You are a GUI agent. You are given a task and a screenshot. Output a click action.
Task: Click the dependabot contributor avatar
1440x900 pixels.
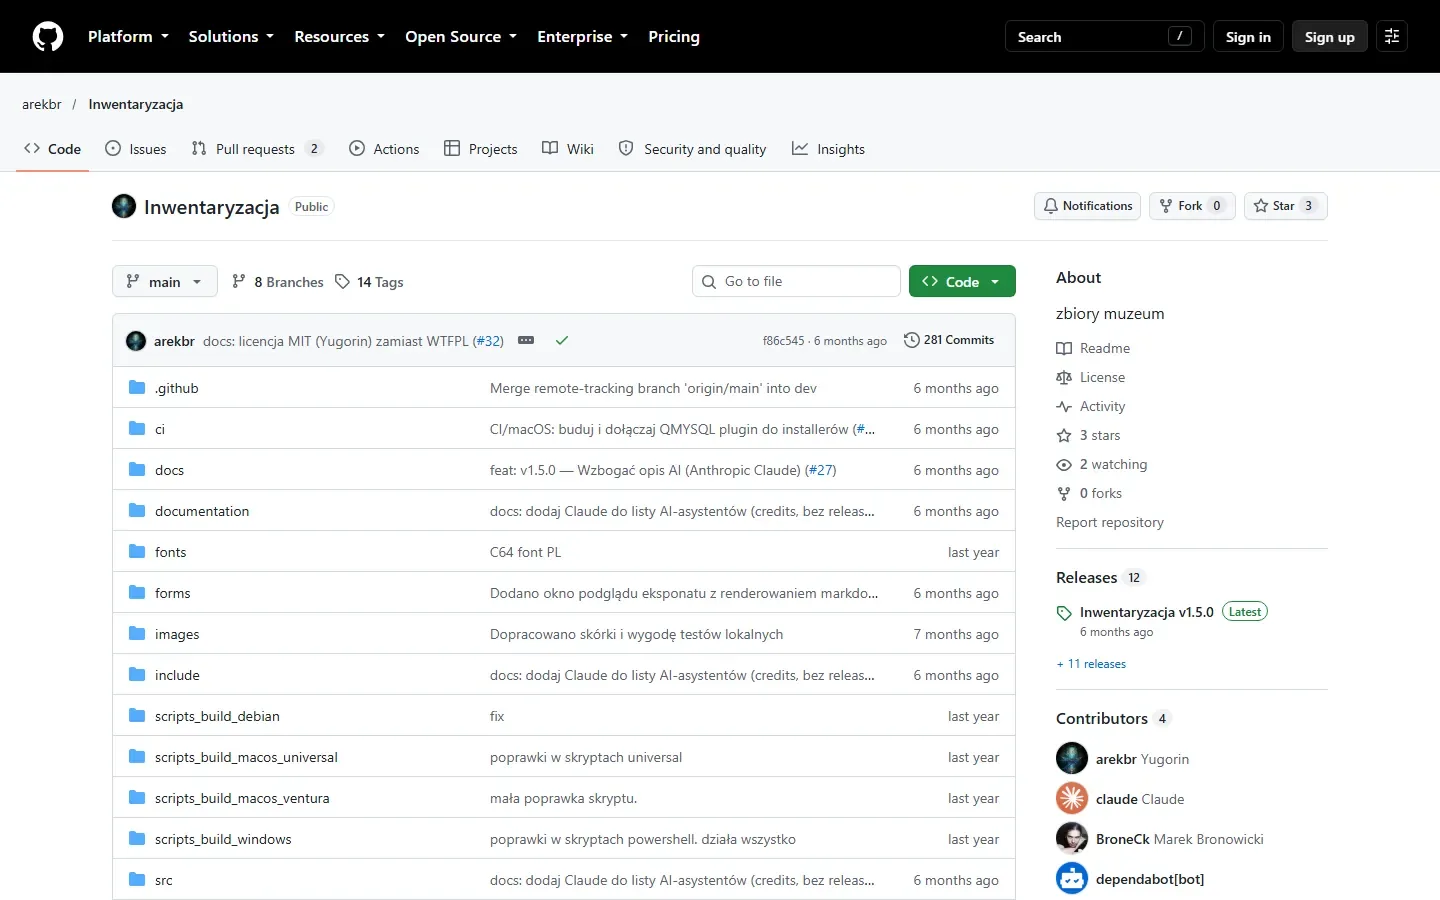[x=1072, y=878]
